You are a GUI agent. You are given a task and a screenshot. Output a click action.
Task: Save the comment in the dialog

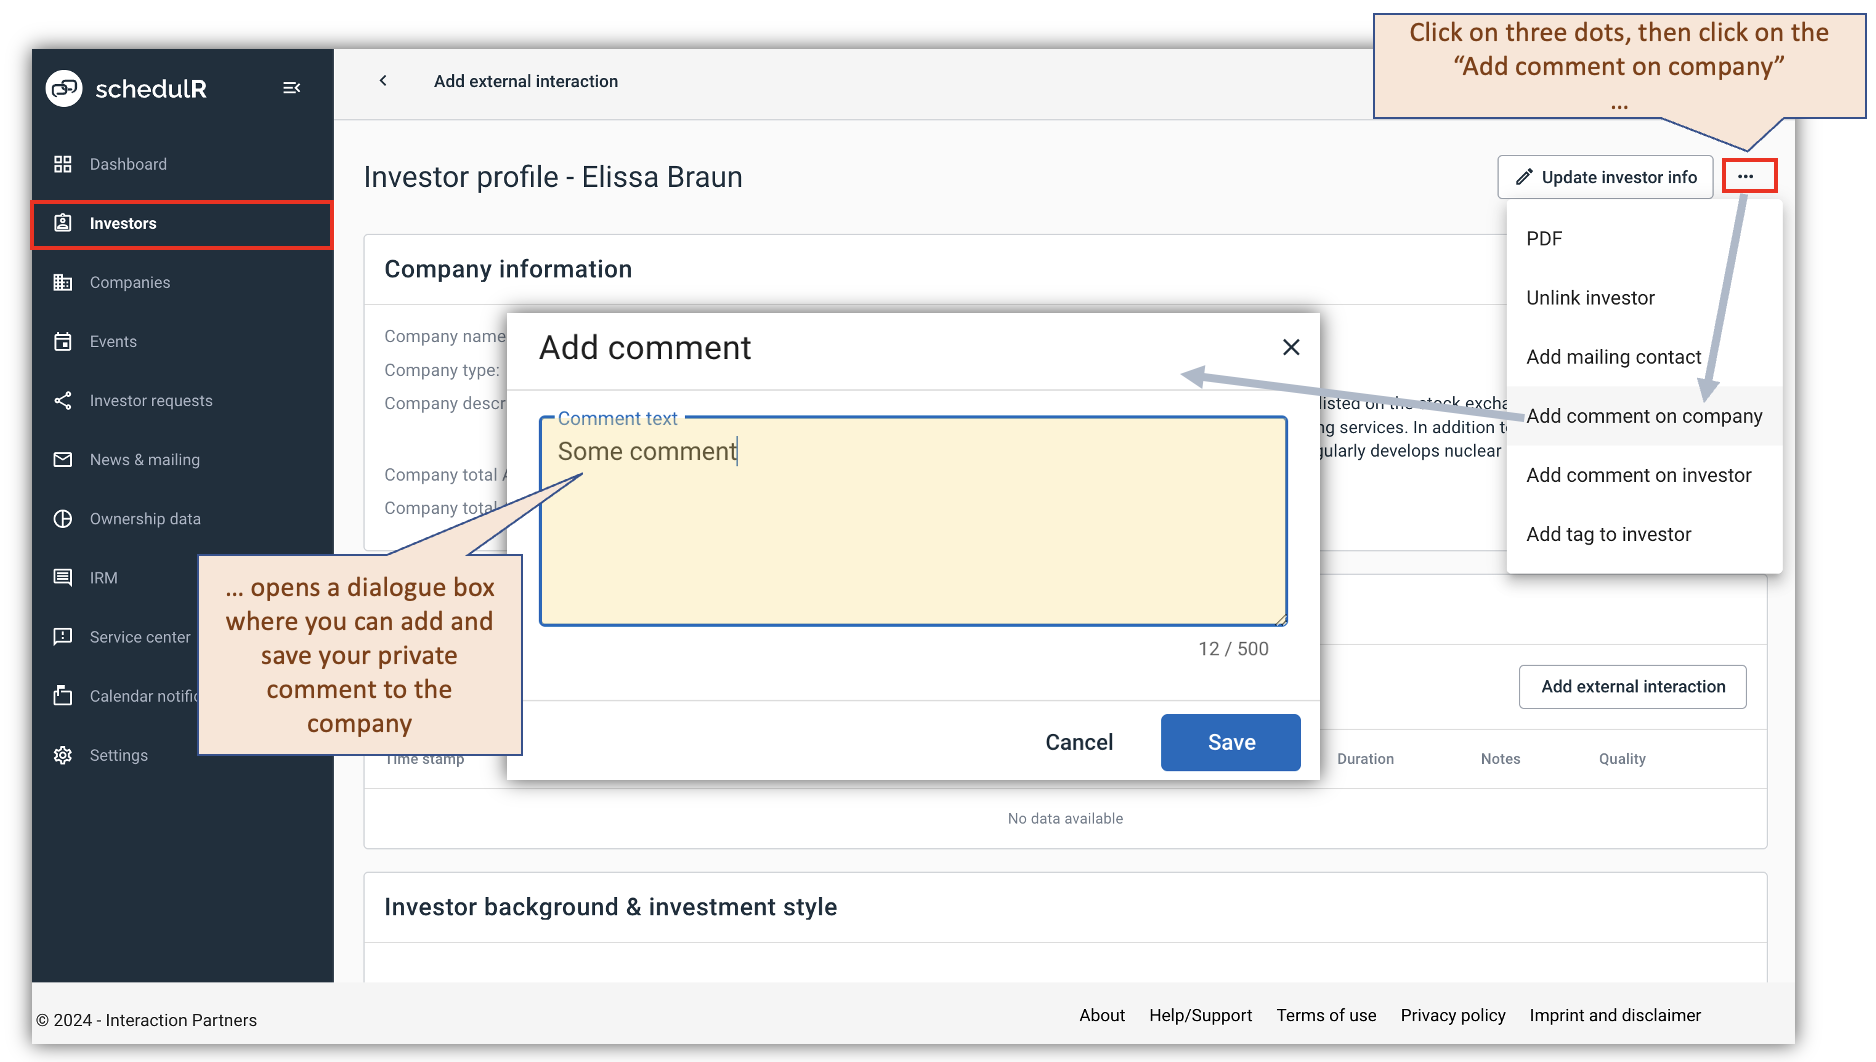[x=1230, y=742]
